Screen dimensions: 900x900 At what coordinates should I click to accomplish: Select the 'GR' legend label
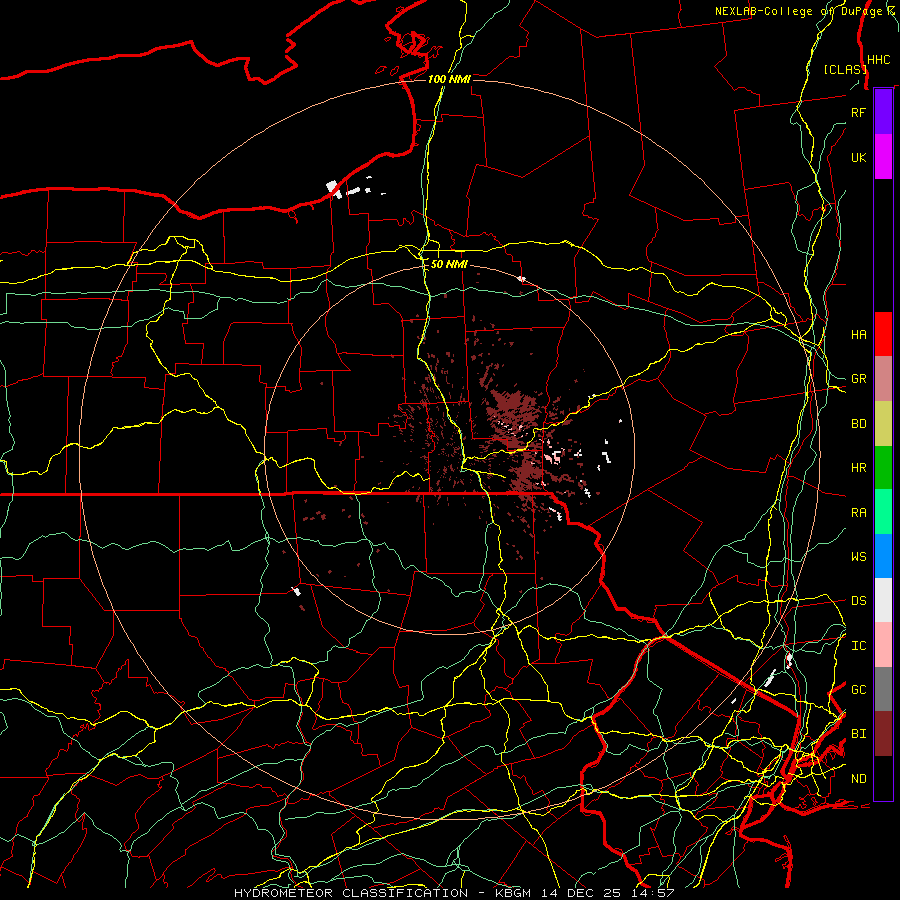[858, 379]
